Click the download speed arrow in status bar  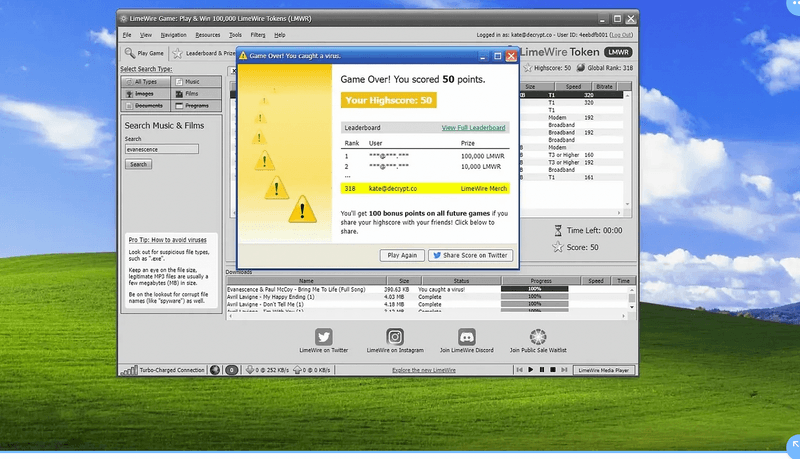point(249,370)
